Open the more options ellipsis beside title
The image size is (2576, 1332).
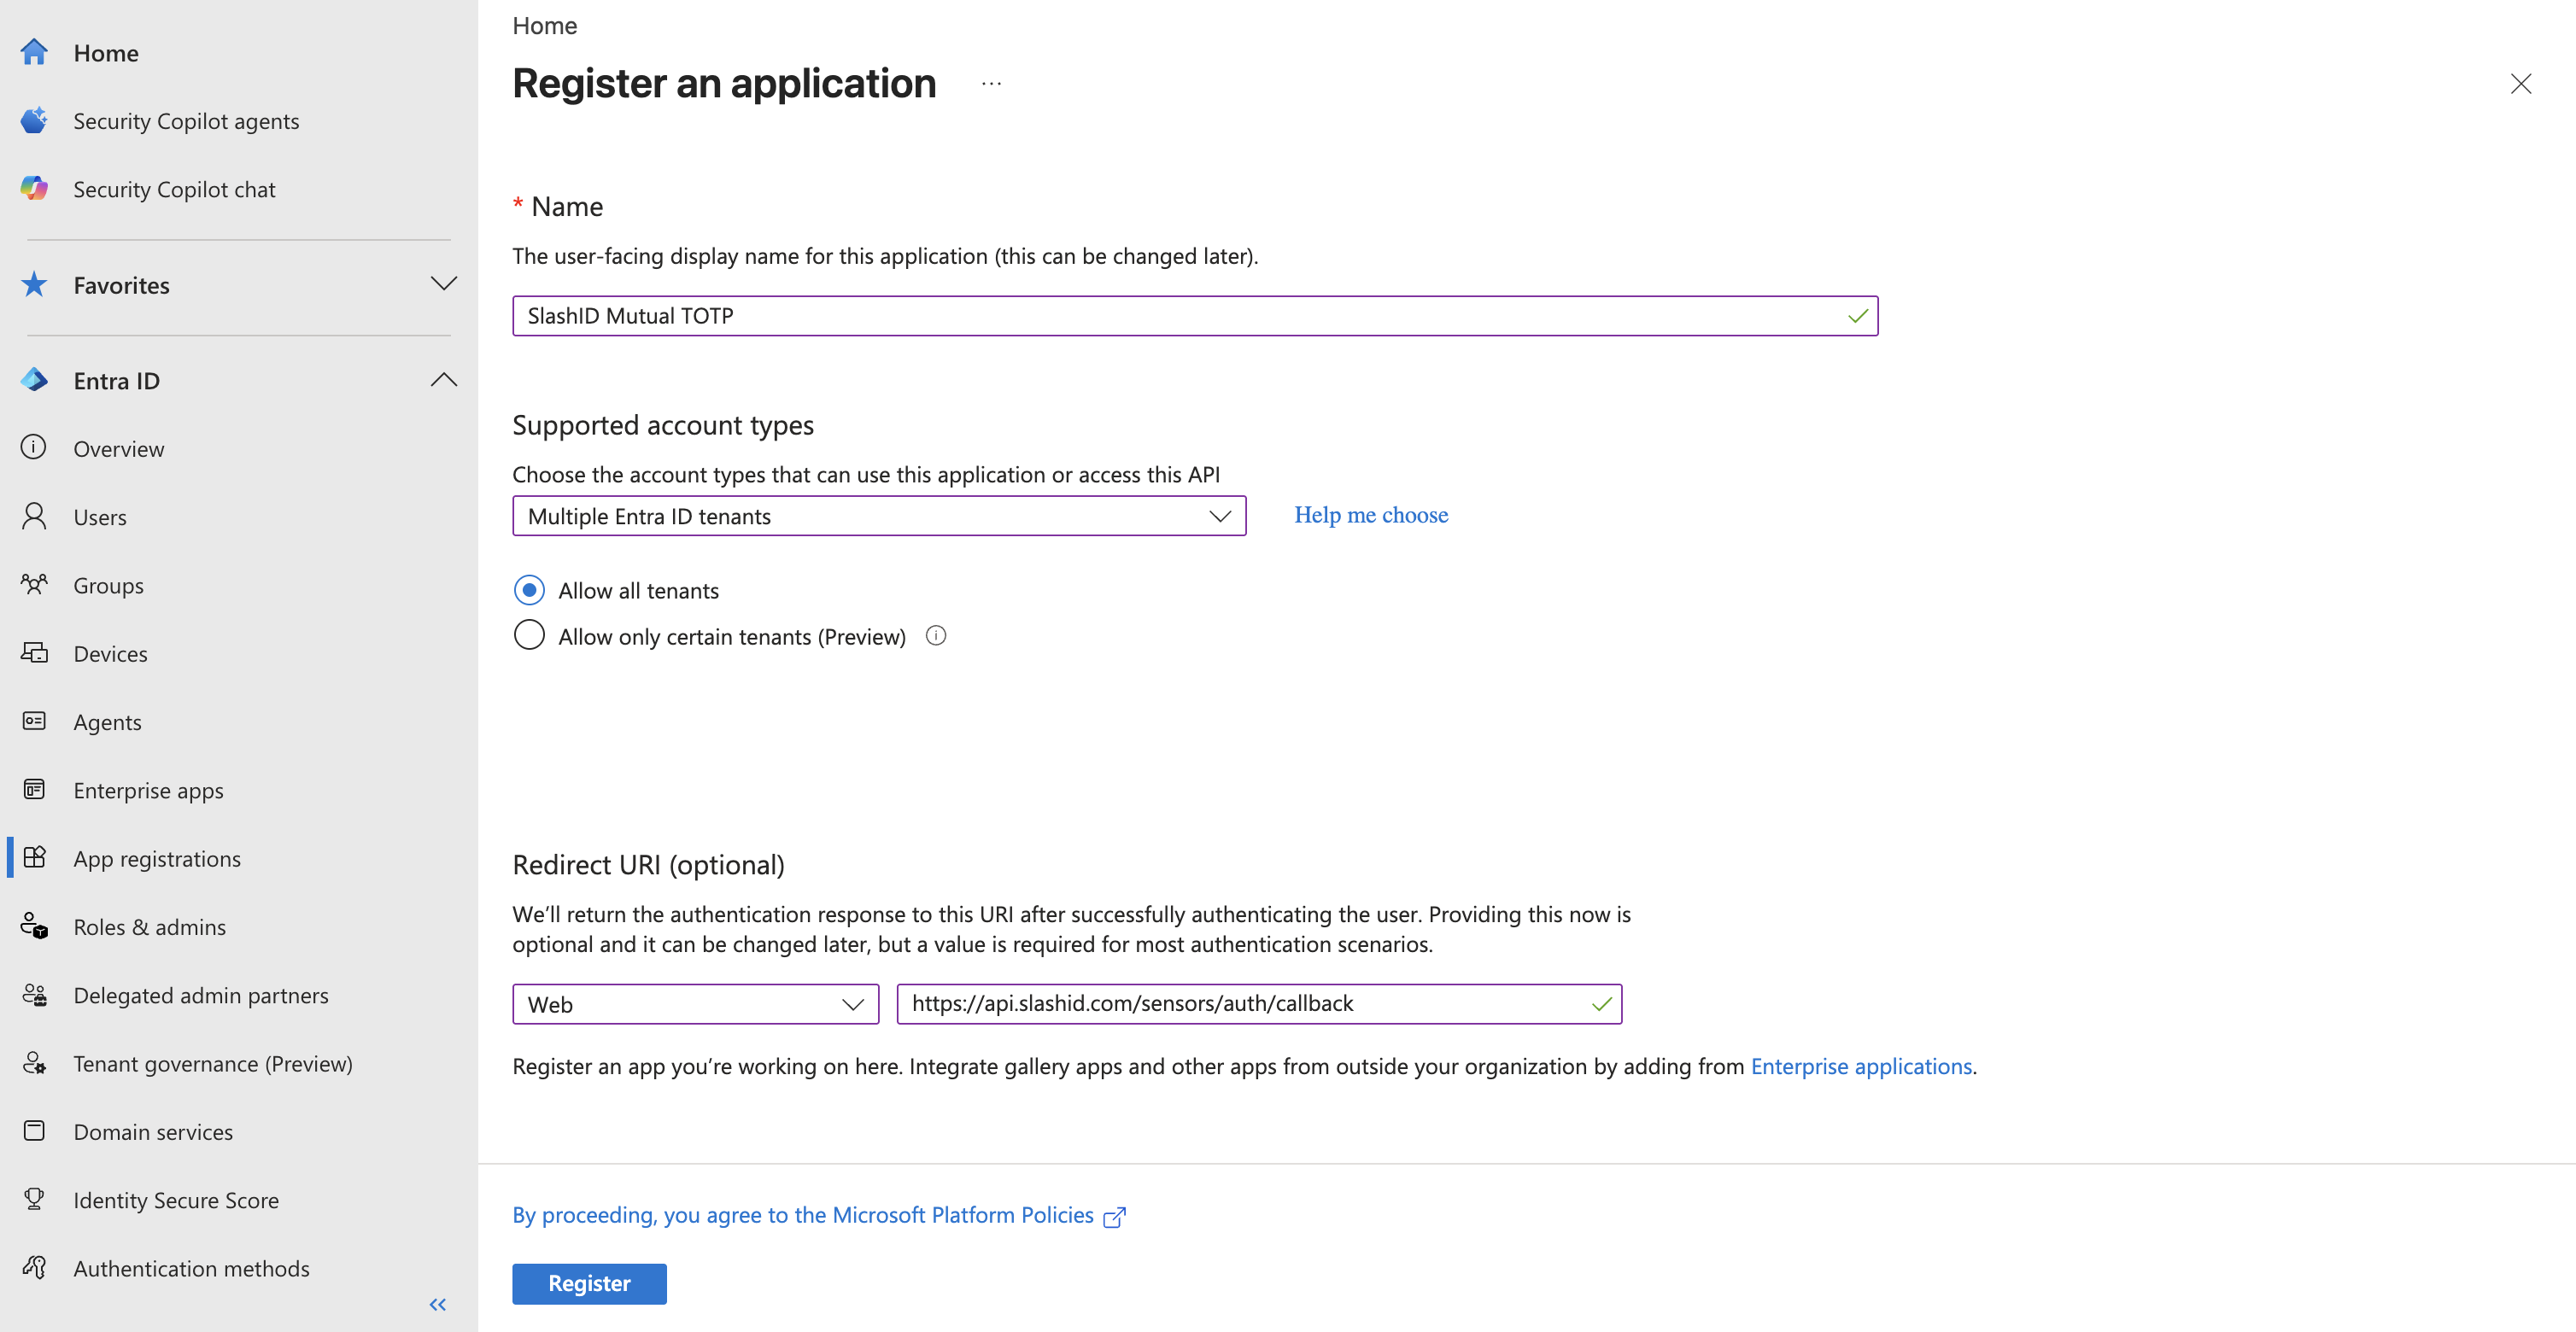coord(991,84)
